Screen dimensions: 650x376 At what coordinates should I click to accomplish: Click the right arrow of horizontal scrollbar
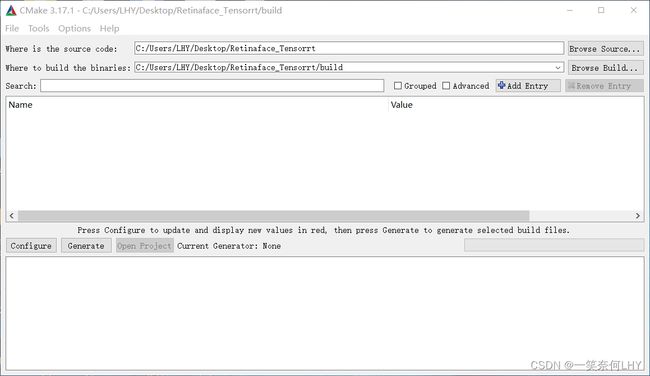(x=638, y=216)
